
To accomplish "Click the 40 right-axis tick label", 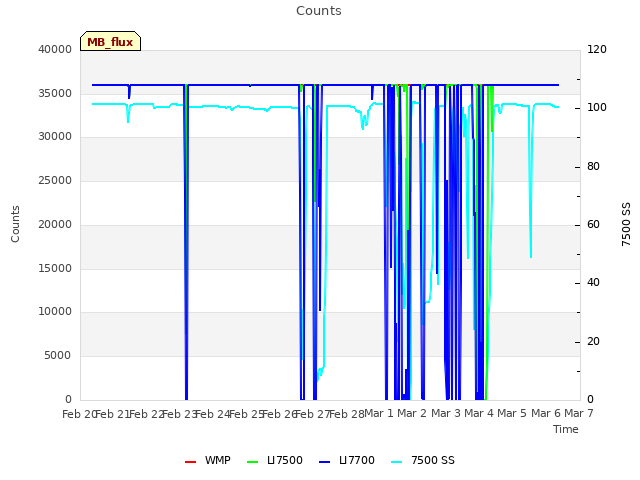I will (x=593, y=282).
